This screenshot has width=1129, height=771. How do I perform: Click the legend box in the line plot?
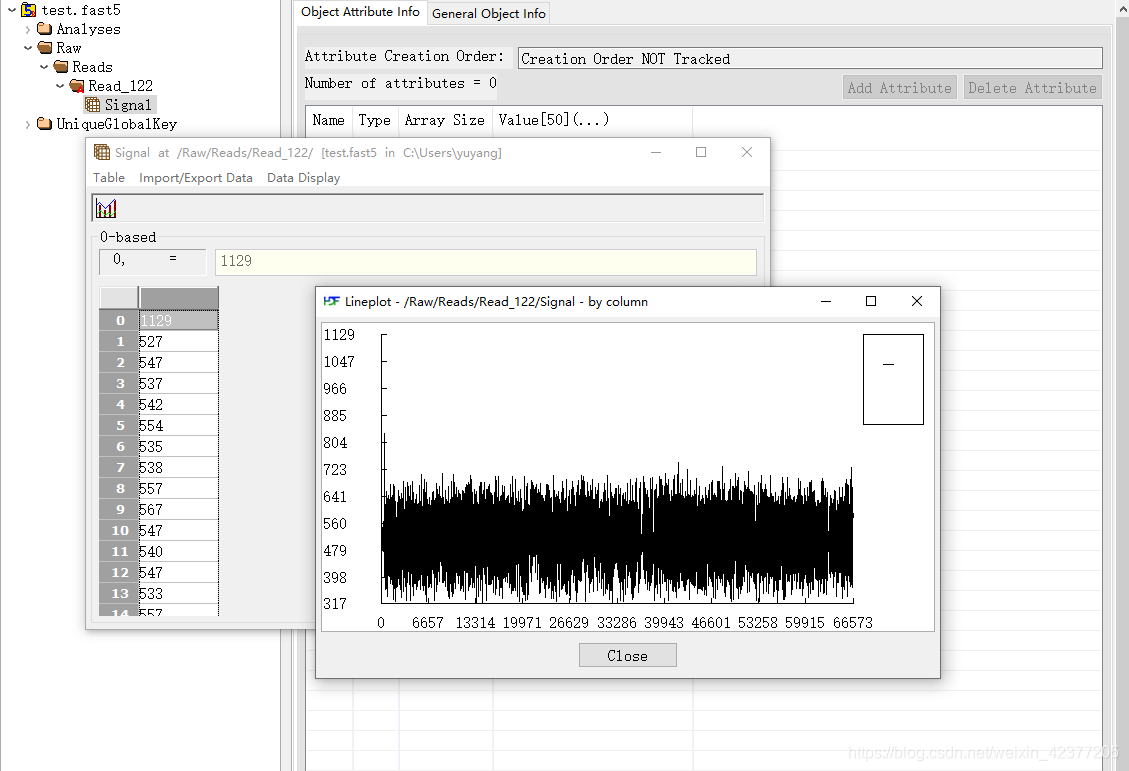click(893, 379)
